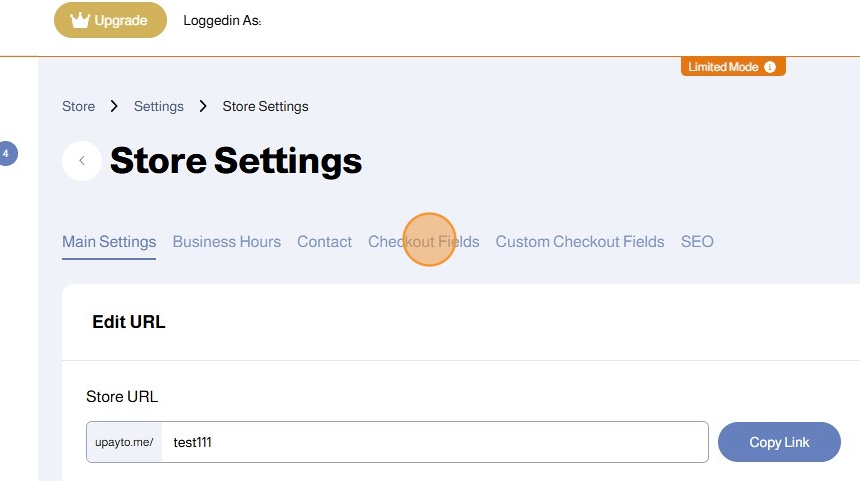Click the info icon in Limited Mode badge
The height and width of the screenshot is (481, 860).
tap(770, 67)
